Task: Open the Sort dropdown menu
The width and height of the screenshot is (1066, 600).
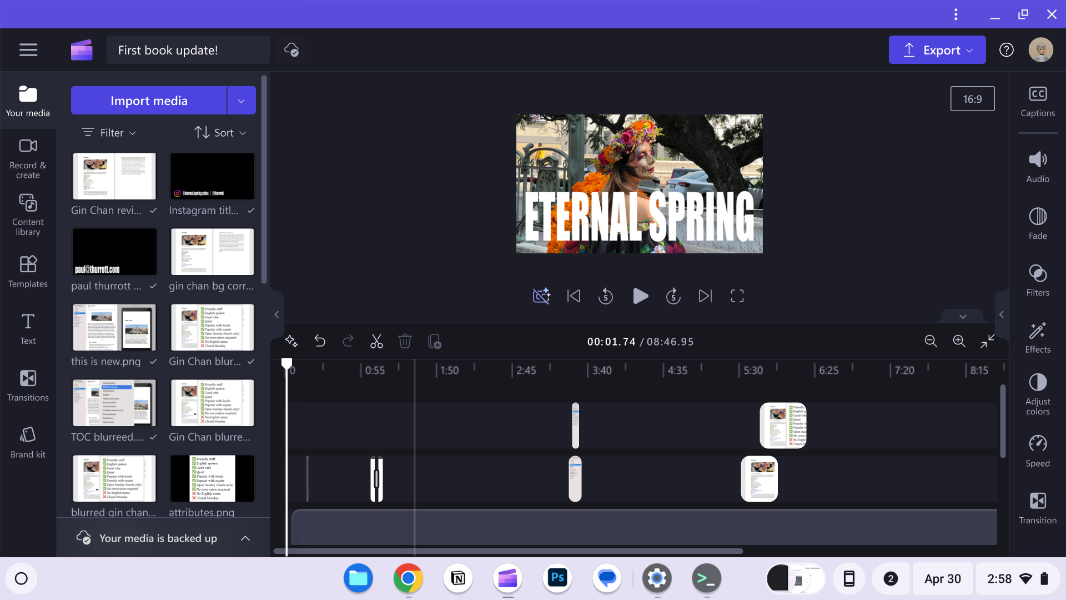Action: [x=220, y=132]
